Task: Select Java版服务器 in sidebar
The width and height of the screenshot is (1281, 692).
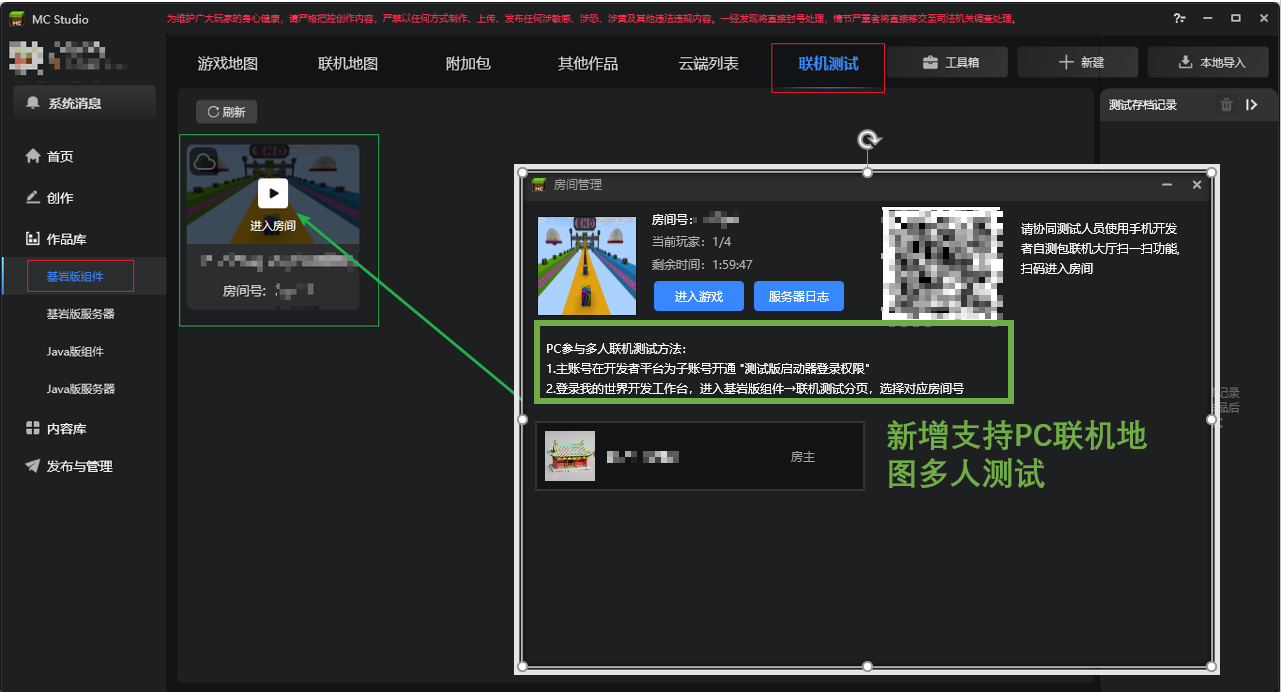Action: [81, 389]
